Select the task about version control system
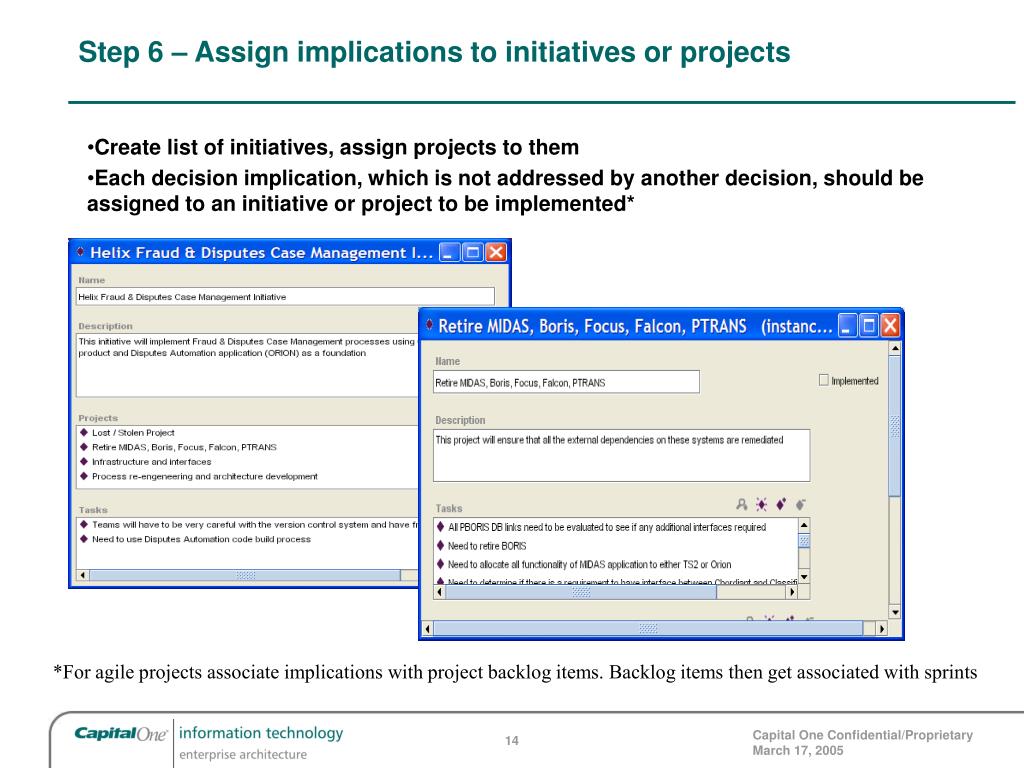1024x768 pixels. point(249,524)
